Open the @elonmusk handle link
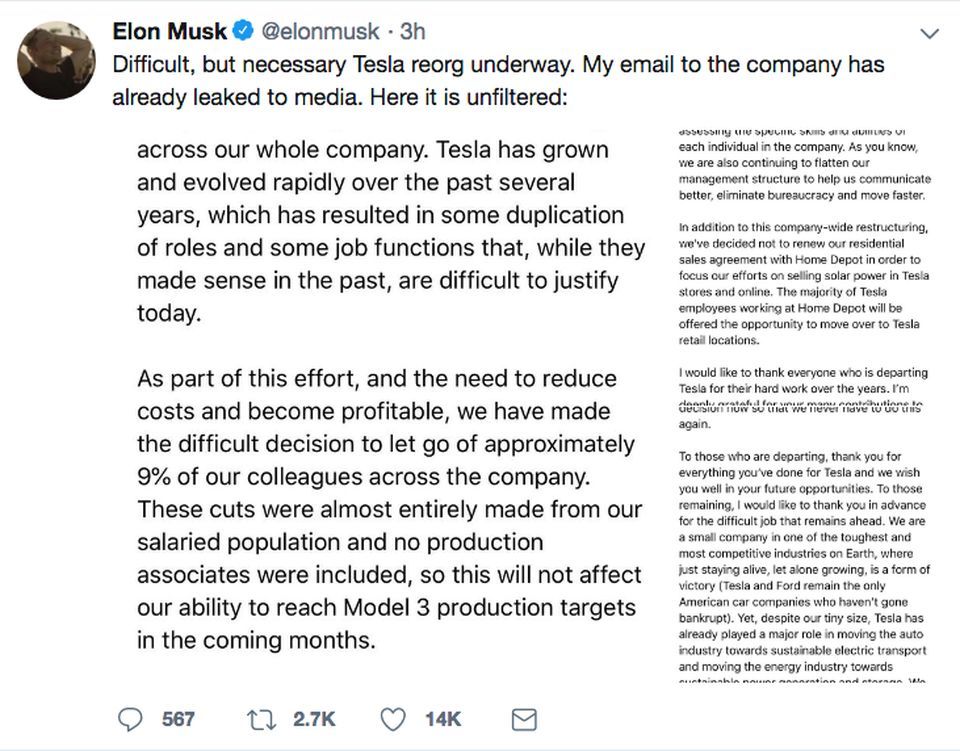The height and width of the screenshot is (751, 960). (320, 32)
